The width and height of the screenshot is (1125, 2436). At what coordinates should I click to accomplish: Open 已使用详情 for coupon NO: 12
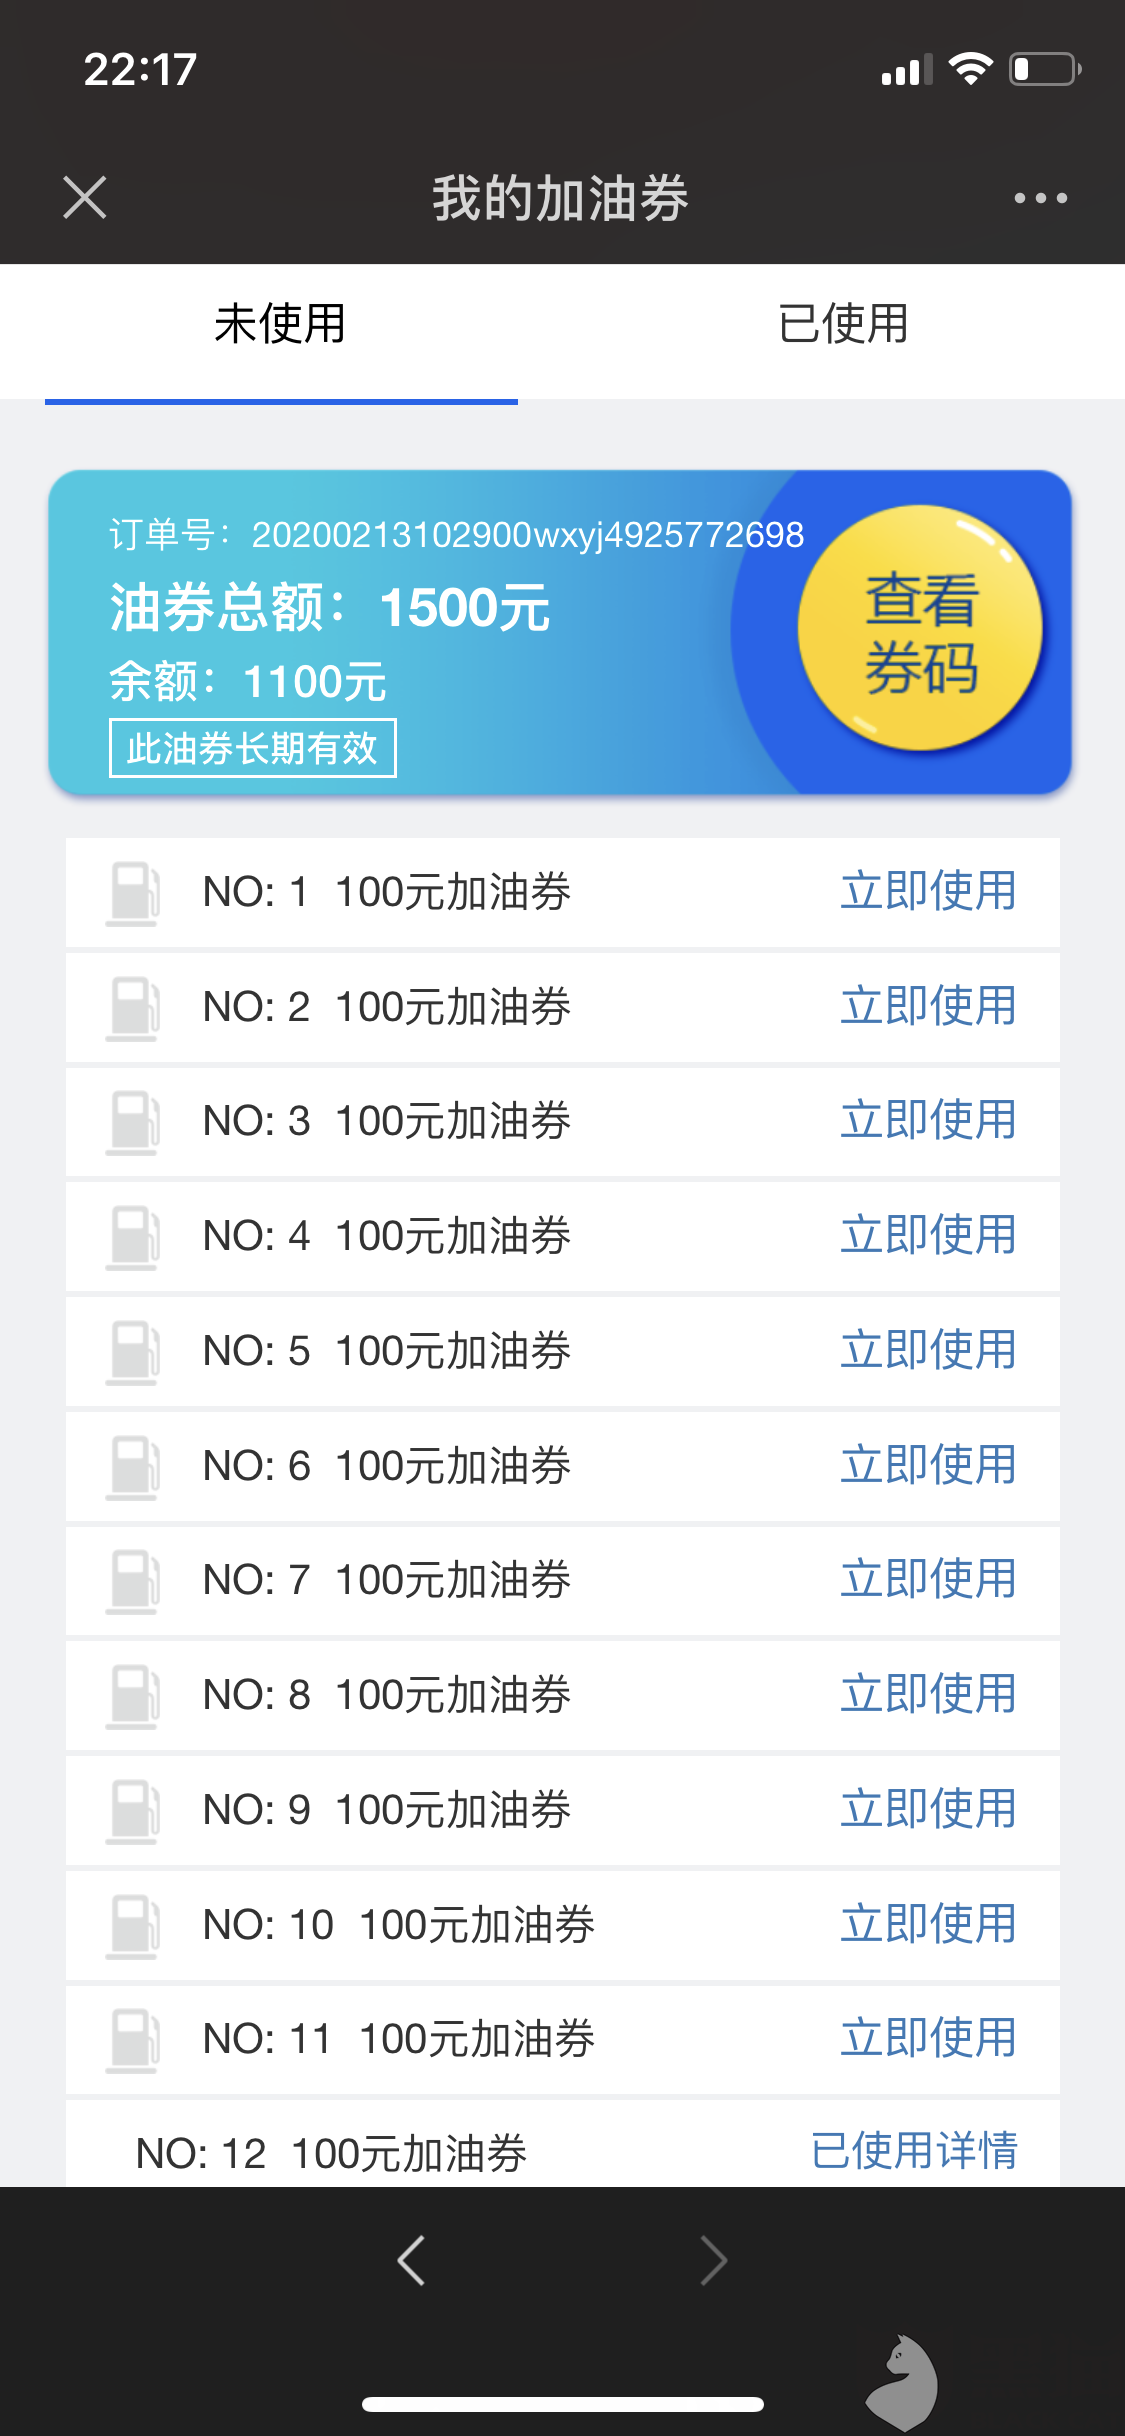[x=914, y=2152]
